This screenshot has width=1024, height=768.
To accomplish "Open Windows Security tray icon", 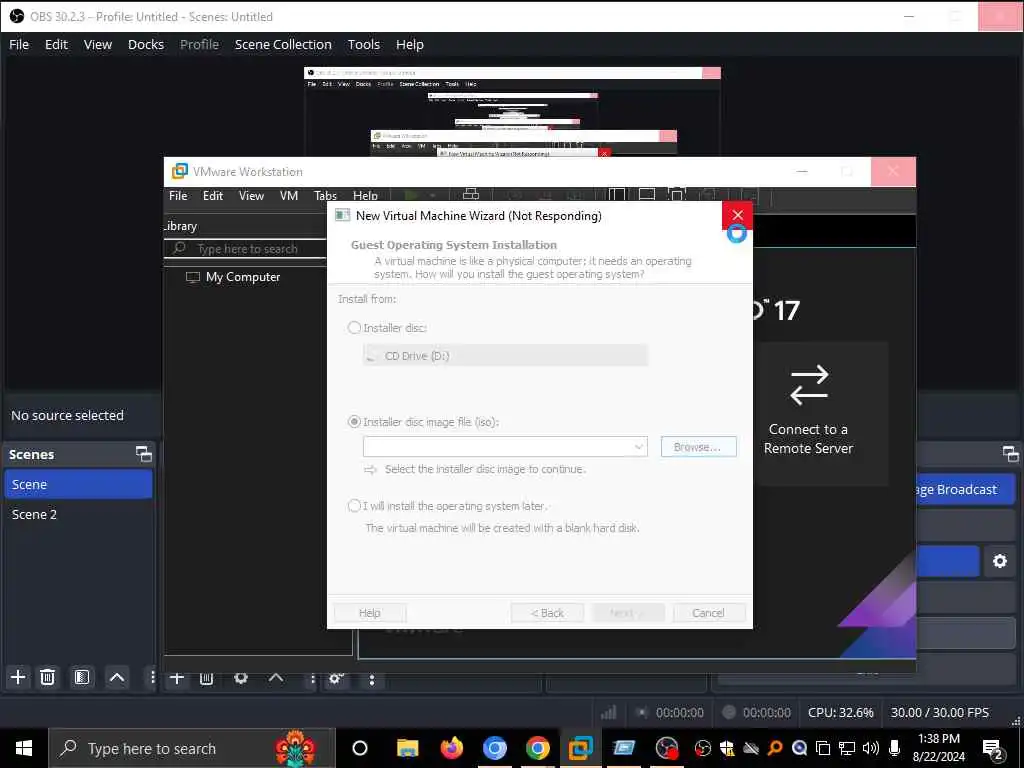I will click(x=726, y=748).
